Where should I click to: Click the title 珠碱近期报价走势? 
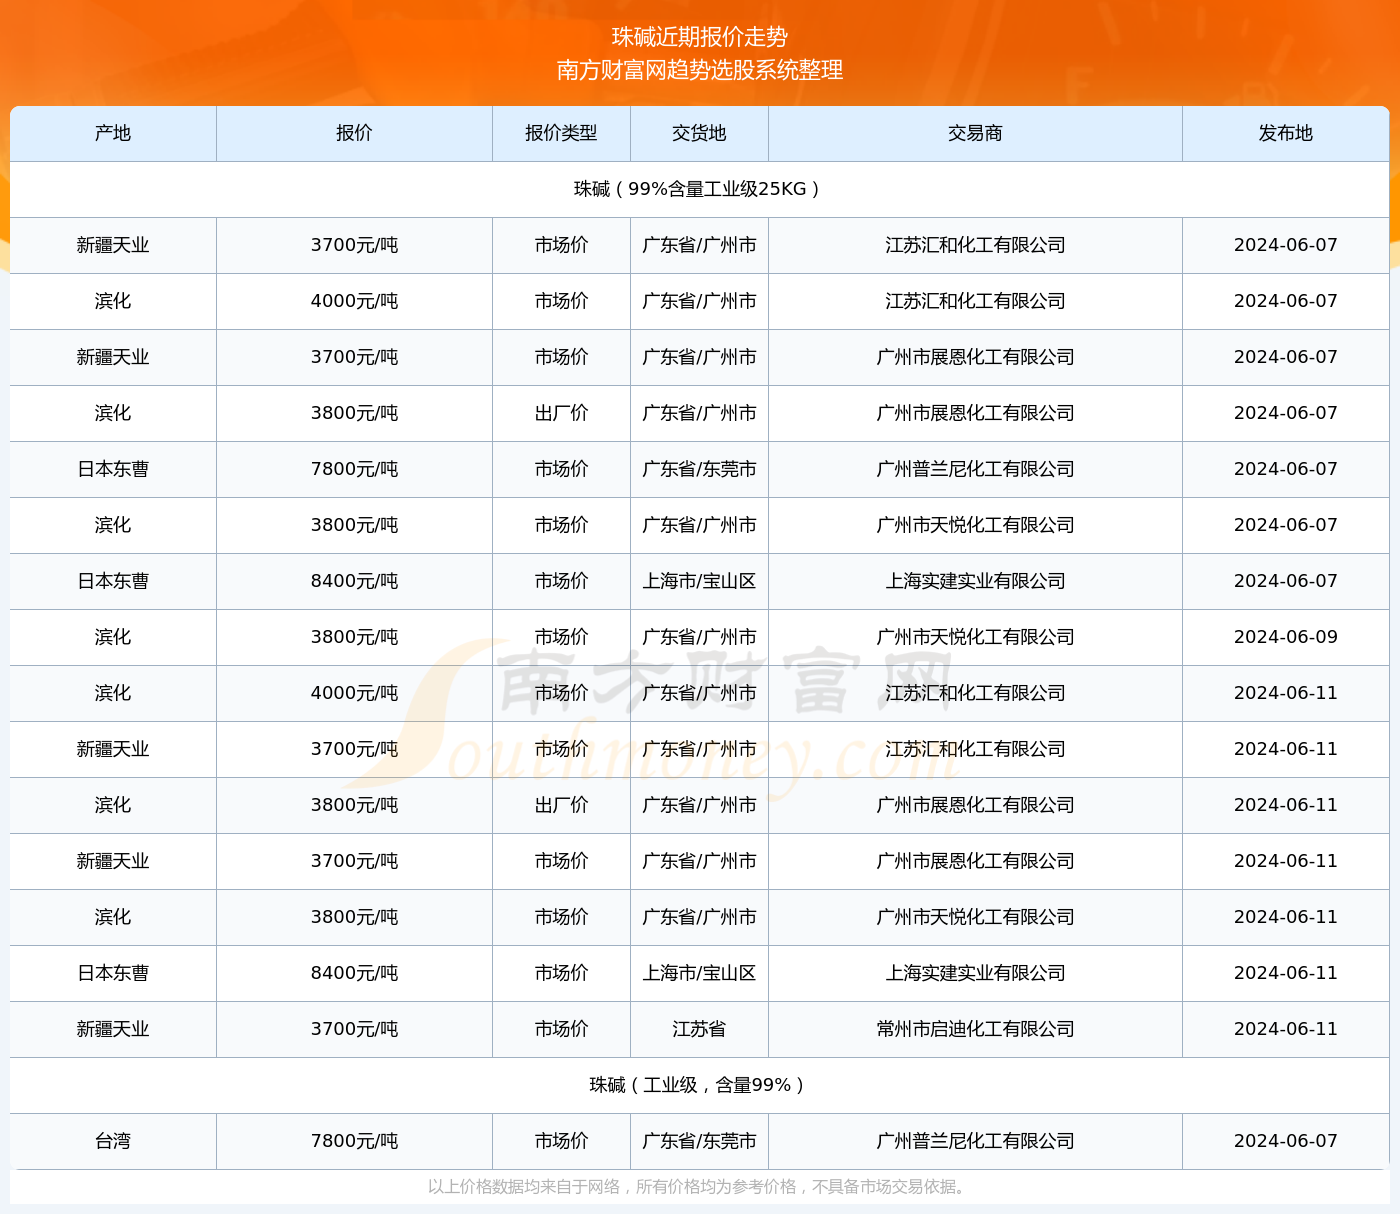click(700, 37)
